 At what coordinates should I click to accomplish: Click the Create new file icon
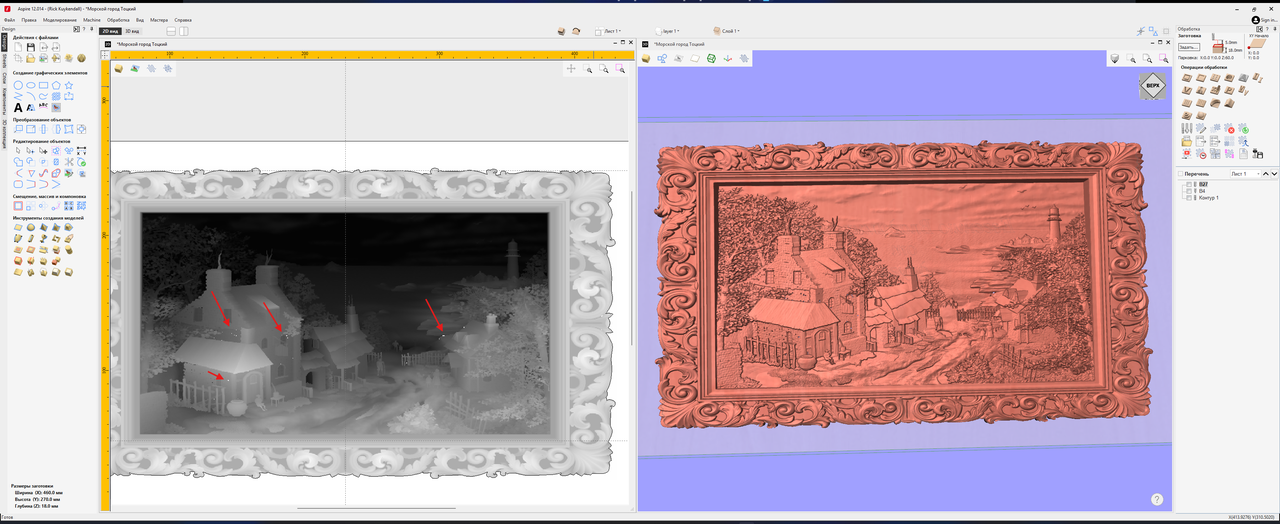point(18,47)
